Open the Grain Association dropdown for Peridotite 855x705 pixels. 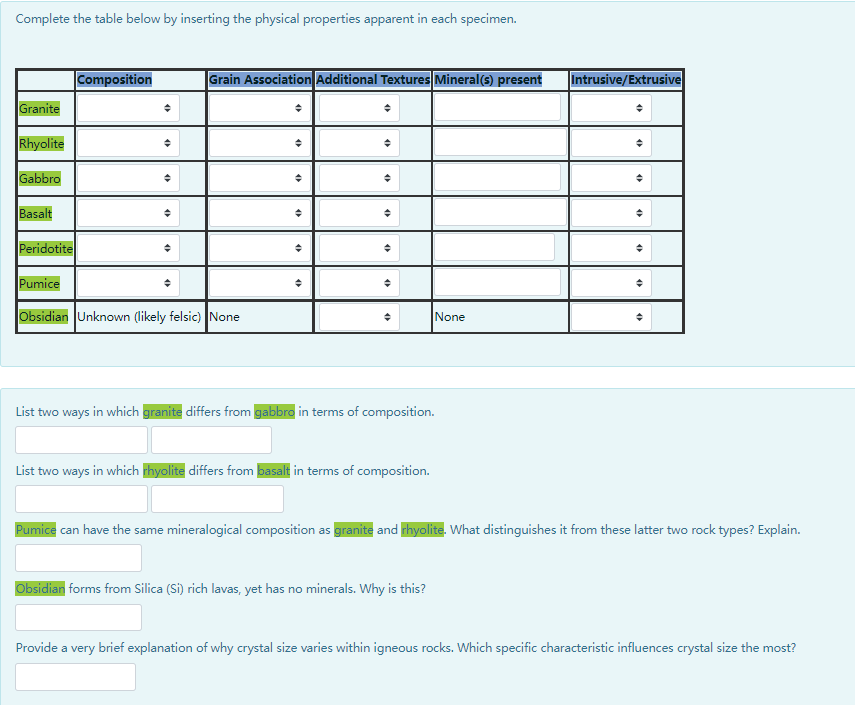click(x=259, y=247)
